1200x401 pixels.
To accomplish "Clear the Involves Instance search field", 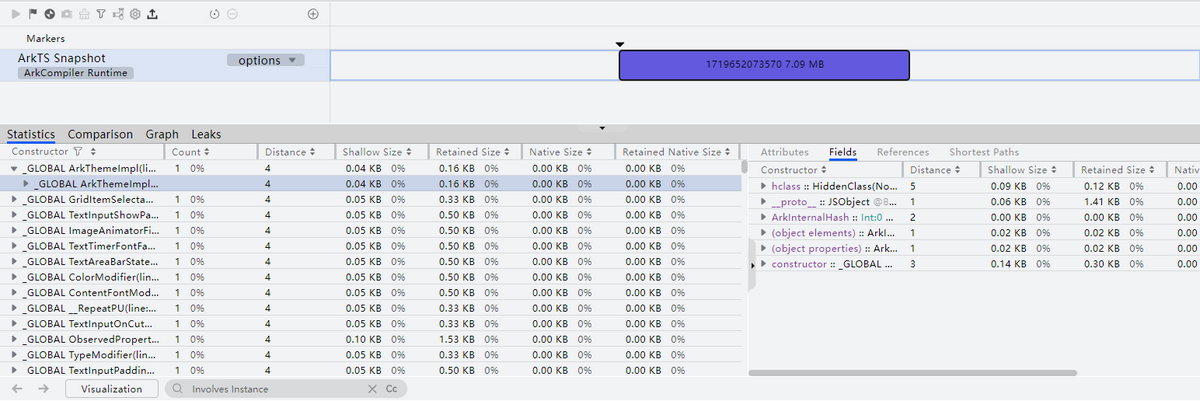I will [x=372, y=389].
